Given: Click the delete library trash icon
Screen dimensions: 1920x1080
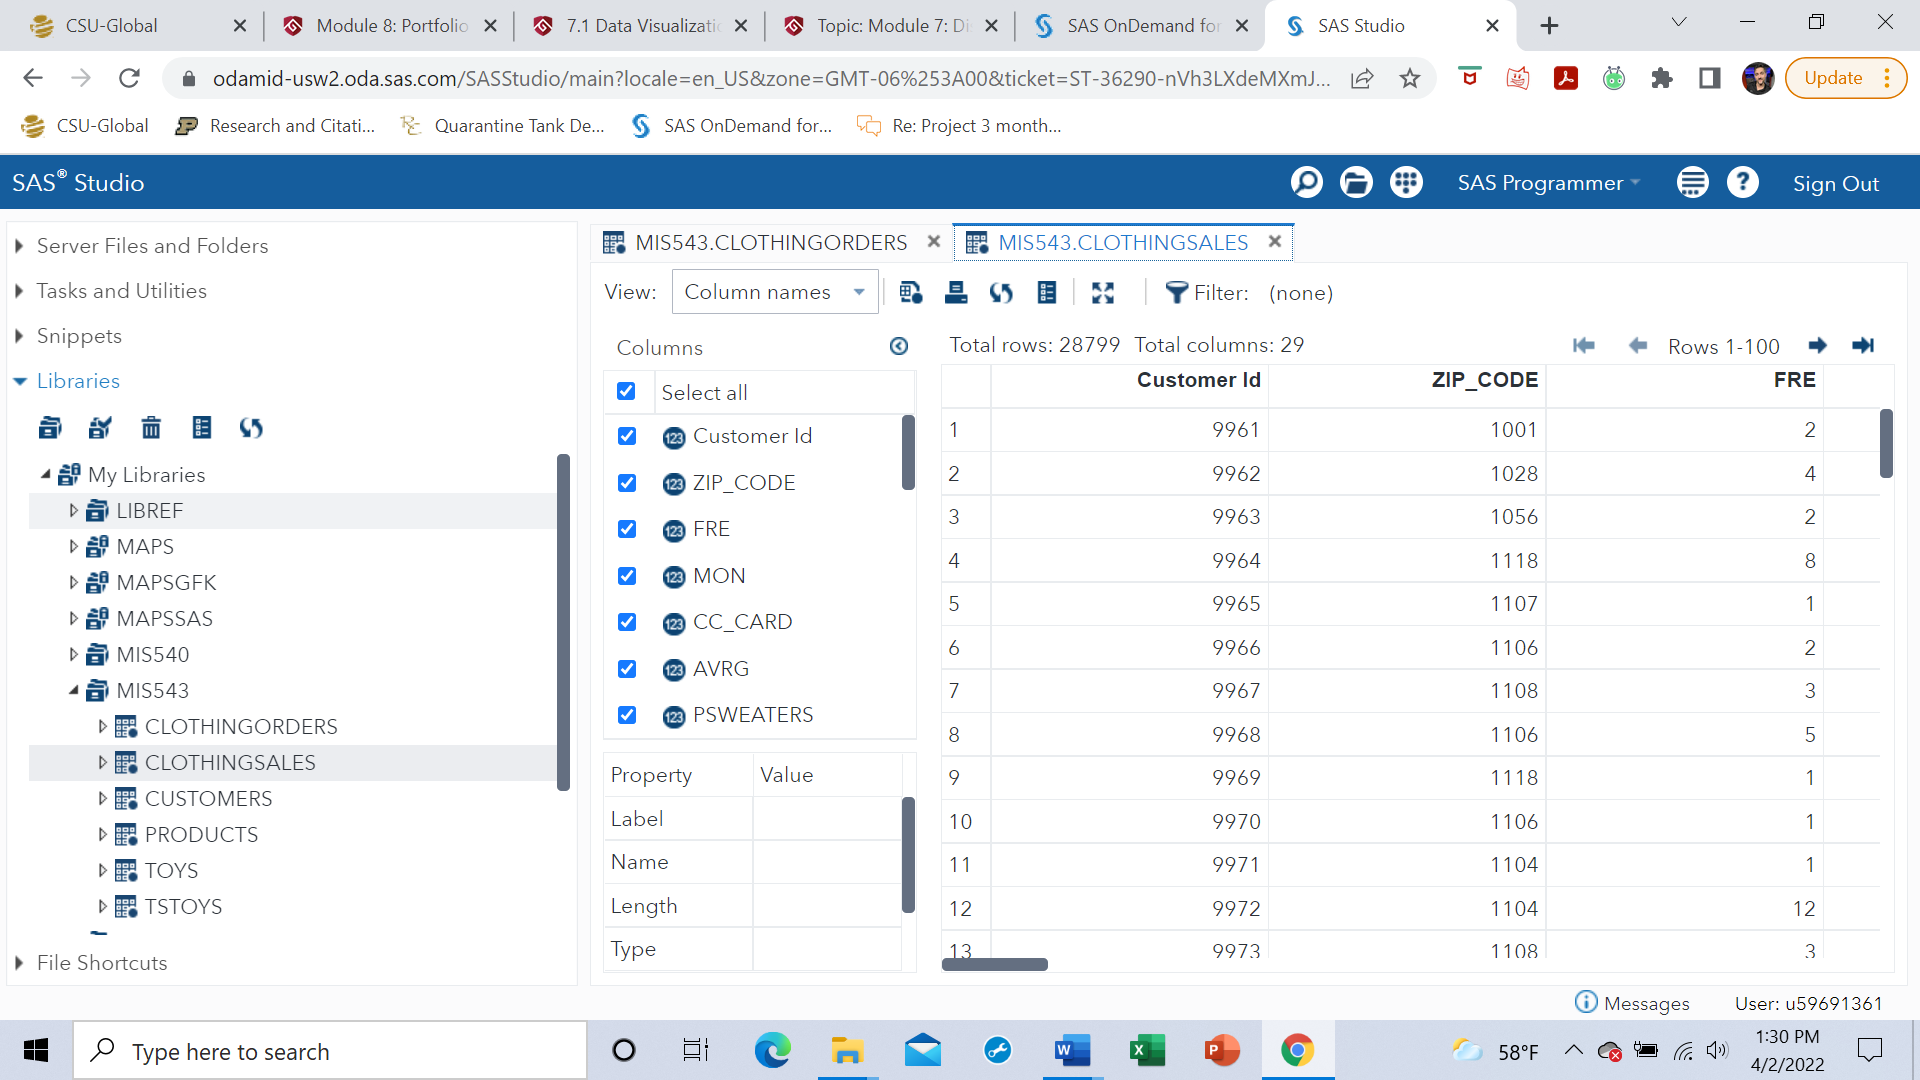Looking at the screenshot, I should coord(151,428).
